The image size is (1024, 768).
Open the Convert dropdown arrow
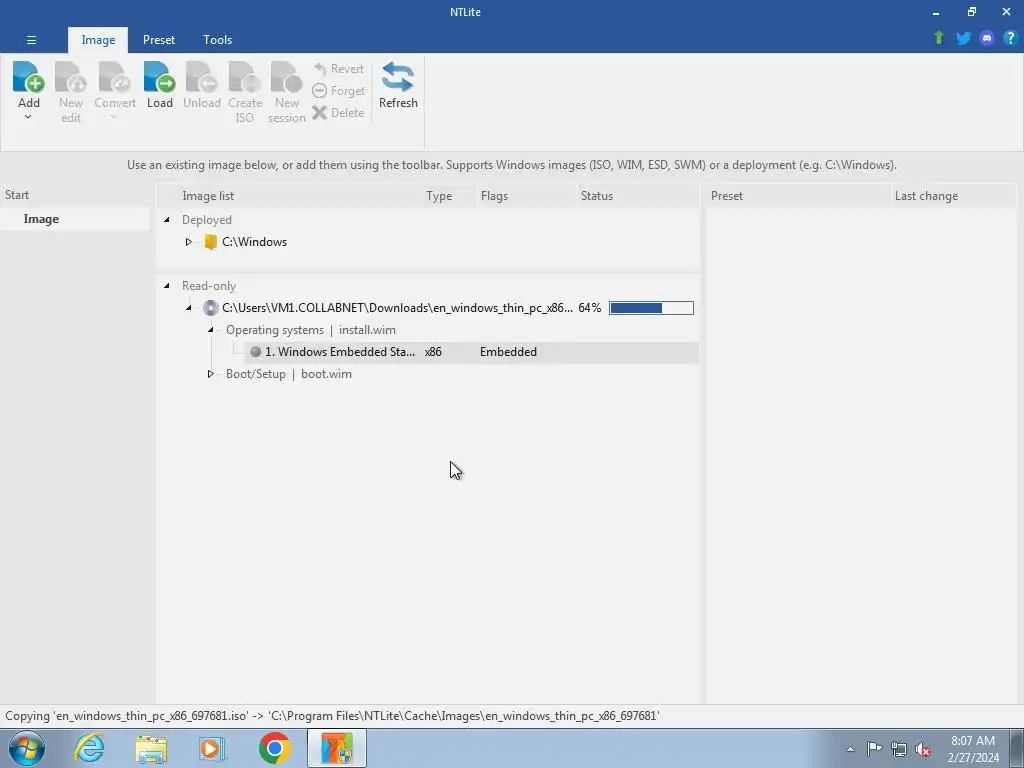point(114,117)
